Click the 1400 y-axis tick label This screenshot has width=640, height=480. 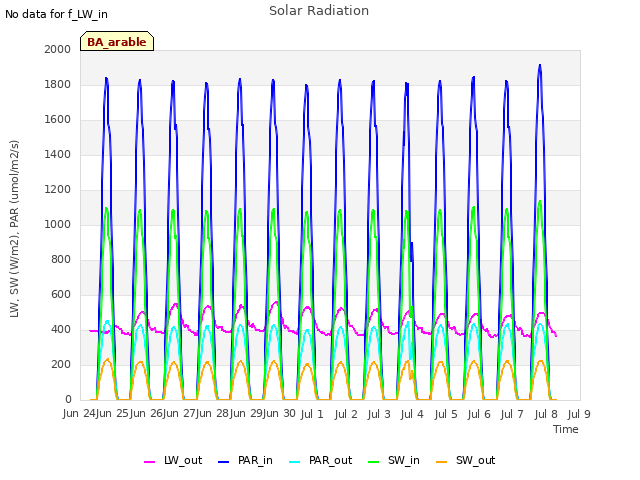tap(58, 154)
